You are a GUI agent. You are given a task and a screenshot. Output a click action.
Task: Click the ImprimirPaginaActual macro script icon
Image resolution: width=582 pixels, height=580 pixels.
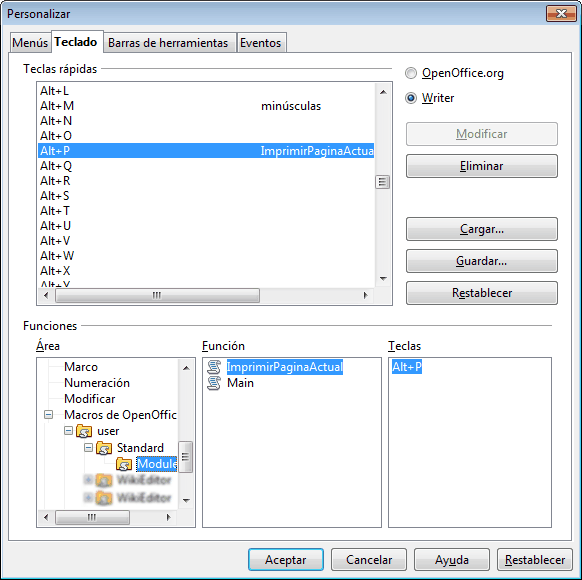tap(214, 367)
